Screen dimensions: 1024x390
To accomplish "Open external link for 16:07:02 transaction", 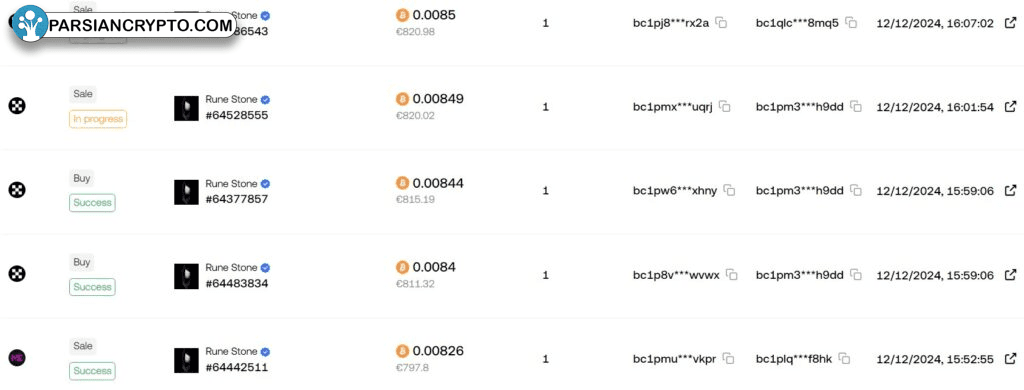I will coord(1010,23).
